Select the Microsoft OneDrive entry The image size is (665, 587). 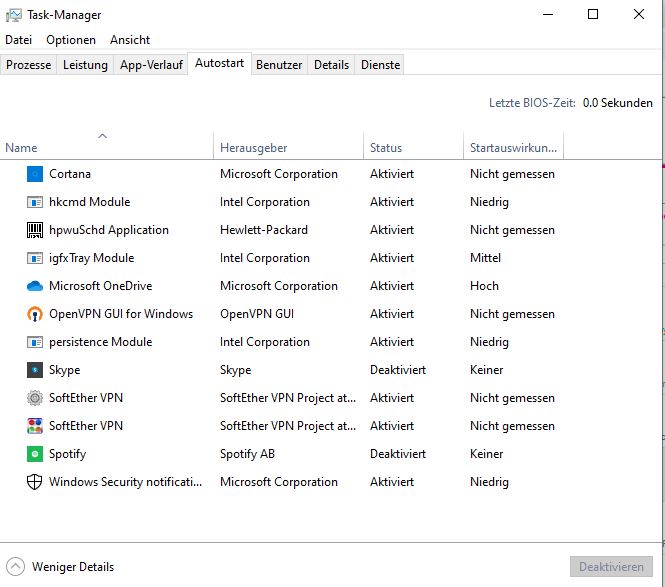(x=101, y=286)
